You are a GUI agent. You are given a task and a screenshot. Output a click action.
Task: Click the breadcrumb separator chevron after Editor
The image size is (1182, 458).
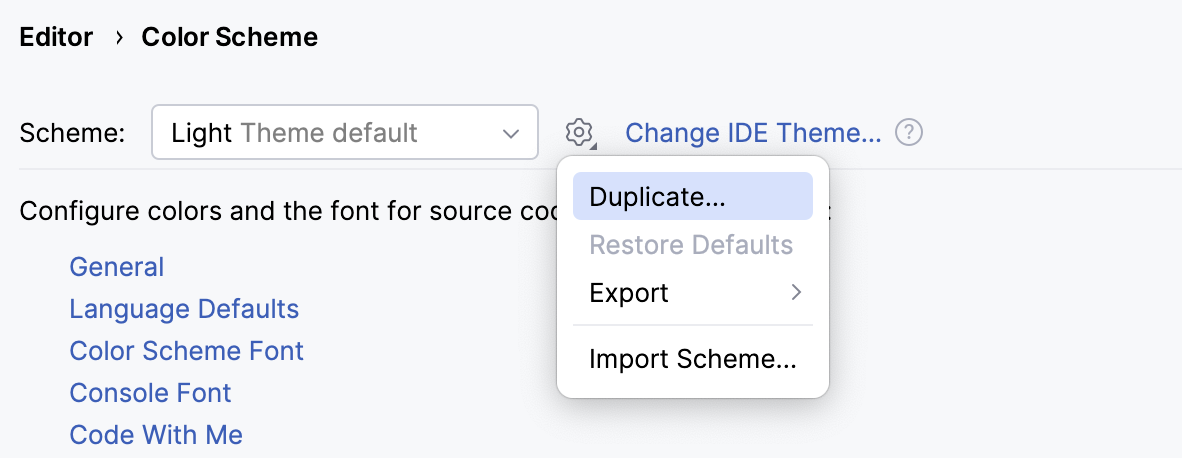tap(118, 38)
